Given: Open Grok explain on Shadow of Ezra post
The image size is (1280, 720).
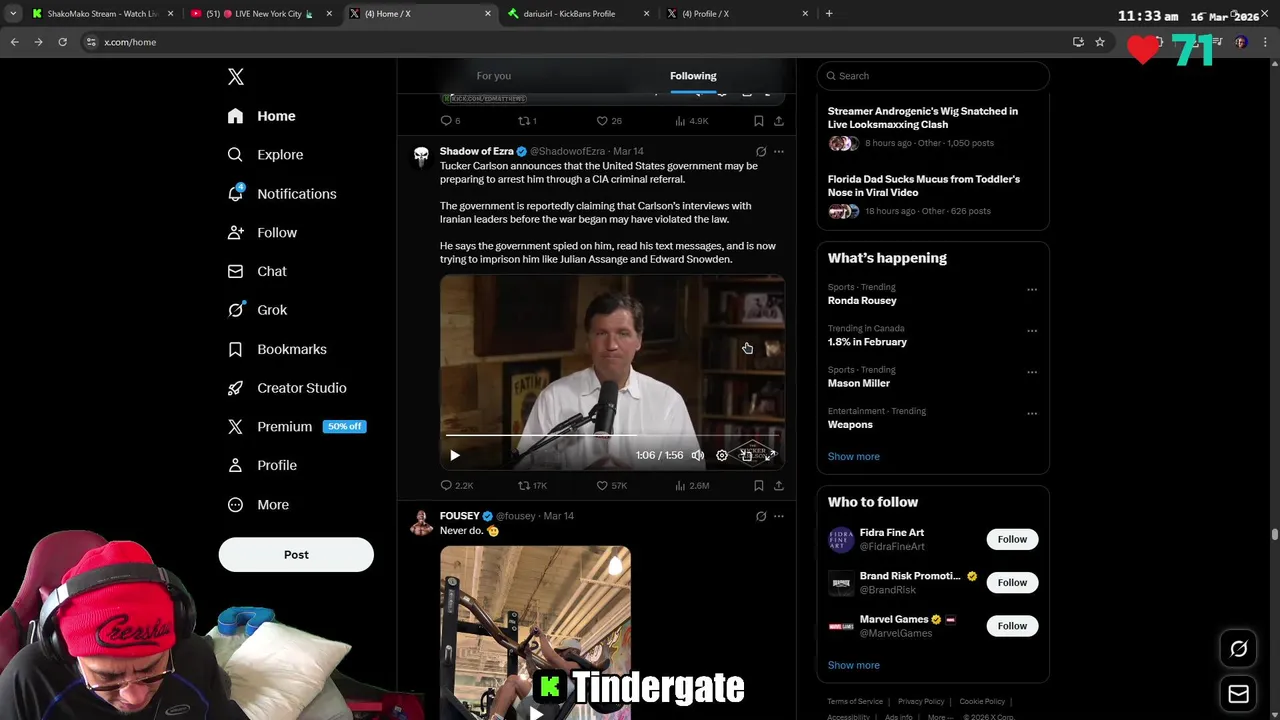Looking at the screenshot, I should 761,152.
